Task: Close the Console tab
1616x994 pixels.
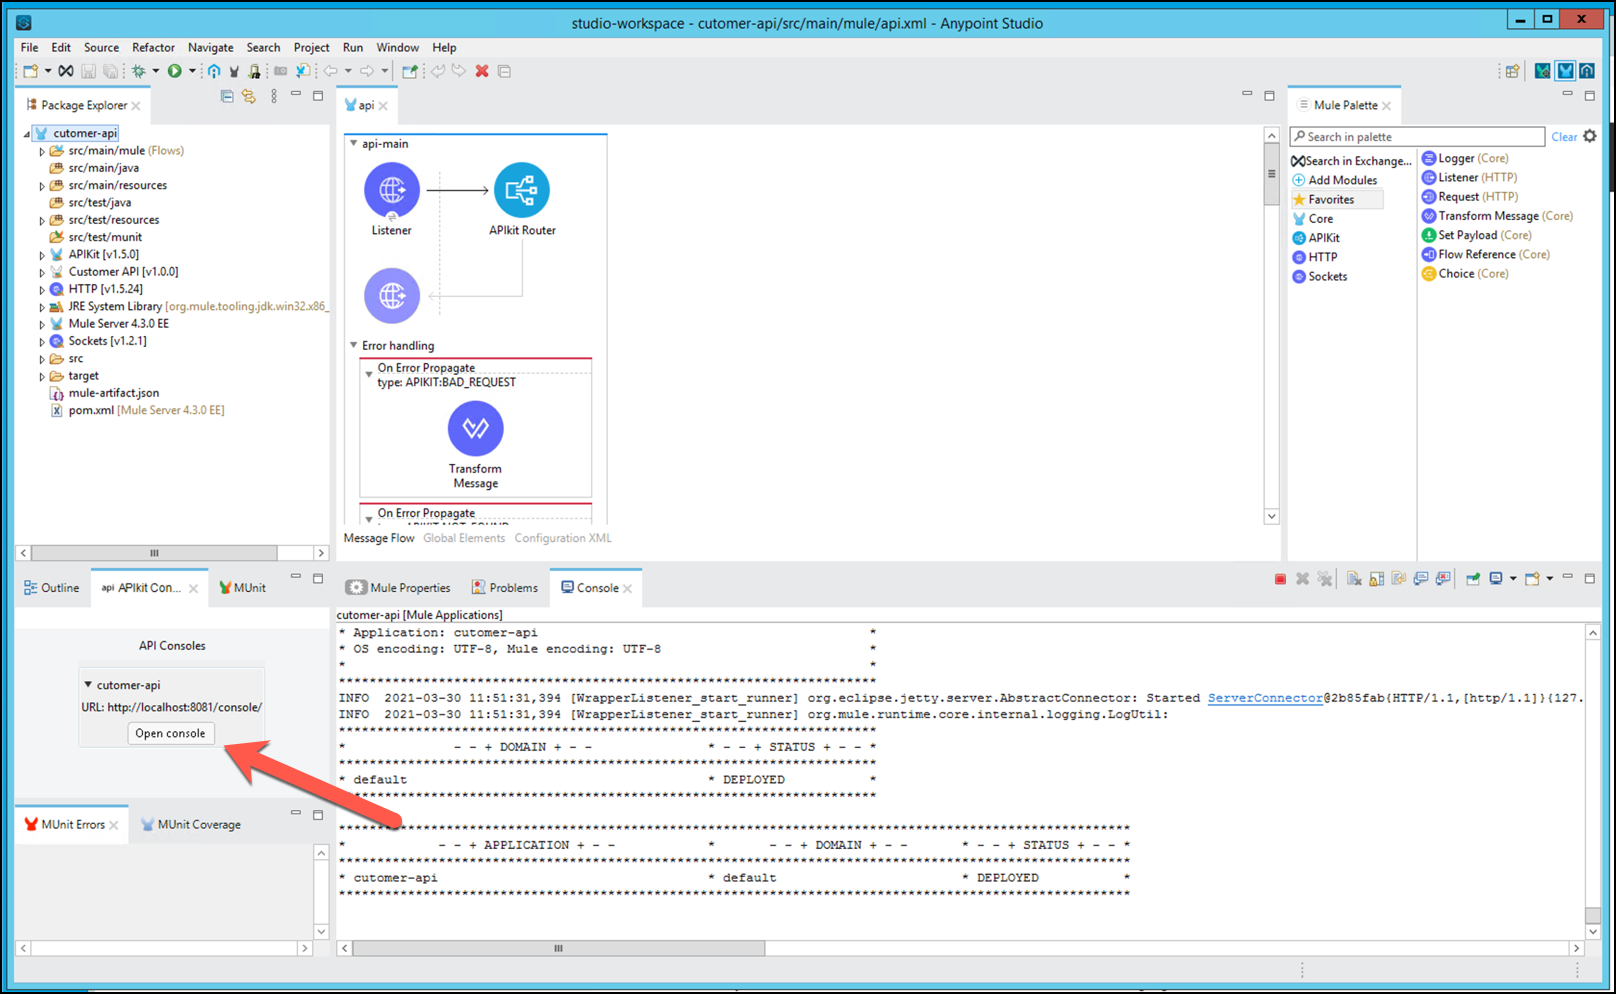Action: (x=627, y=589)
